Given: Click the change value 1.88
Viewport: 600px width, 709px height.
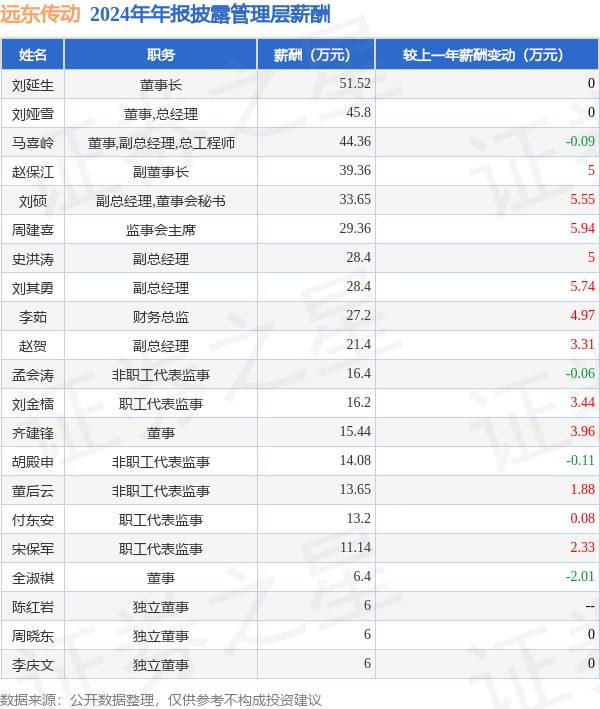Looking at the screenshot, I should pyautogui.click(x=582, y=489).
